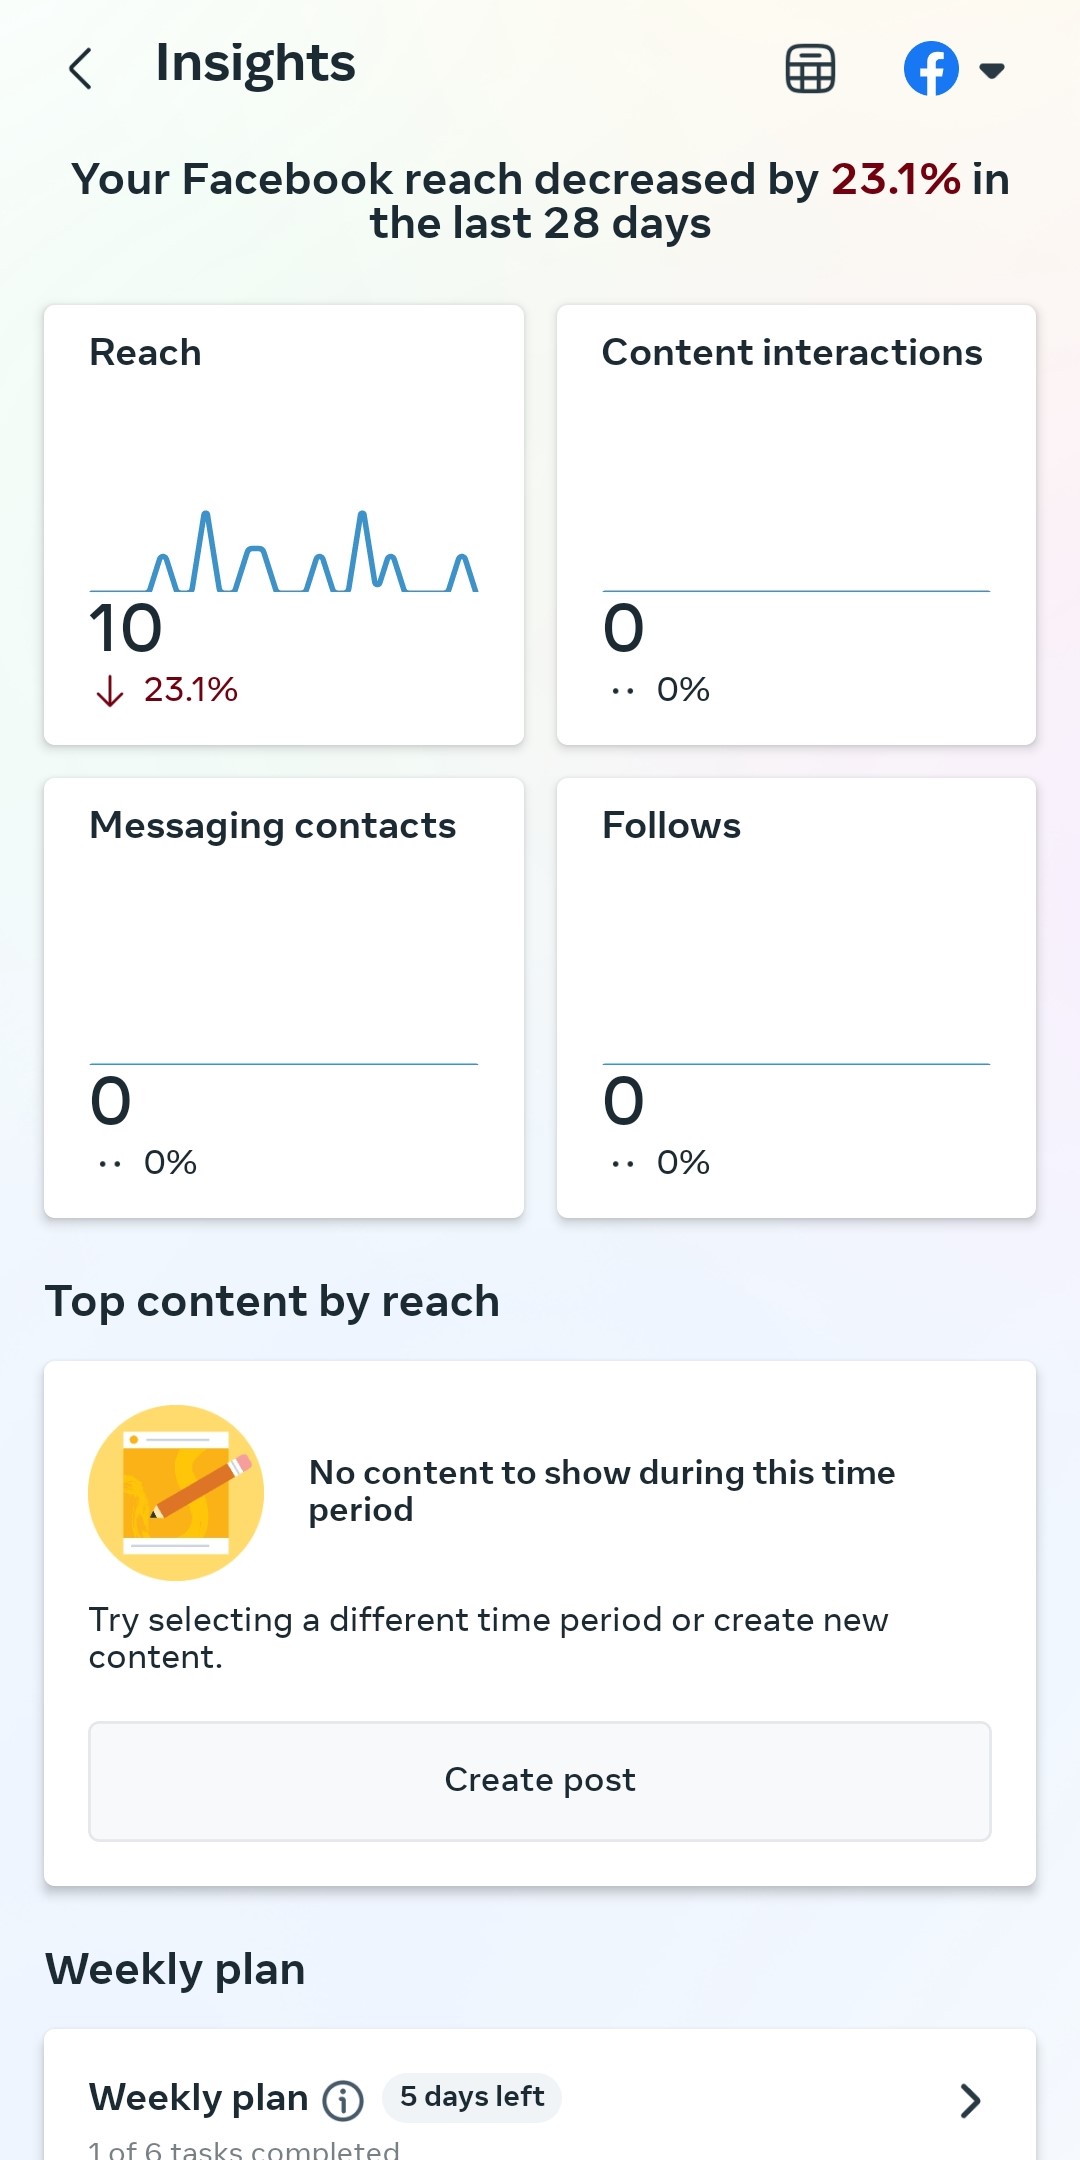The height and width of the screenshot is (2160, 1080).
Task: Tap the Reach line chart
Action: click(x=284, y=552)
